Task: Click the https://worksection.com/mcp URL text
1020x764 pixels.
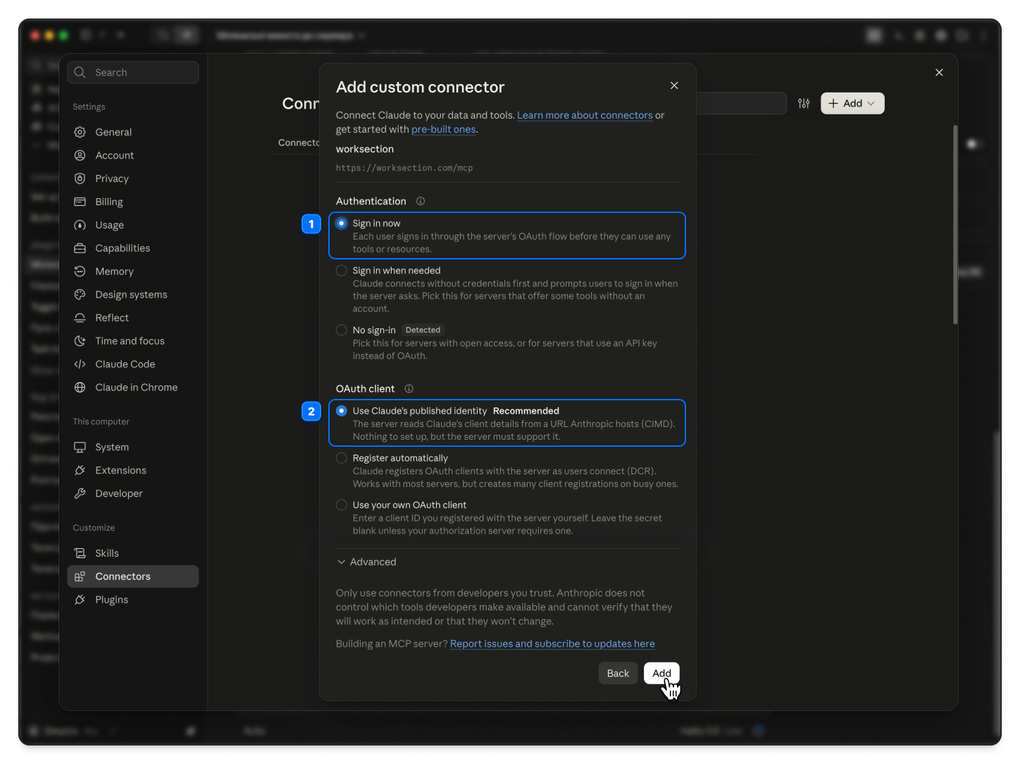Action: [x=404, y=168]
